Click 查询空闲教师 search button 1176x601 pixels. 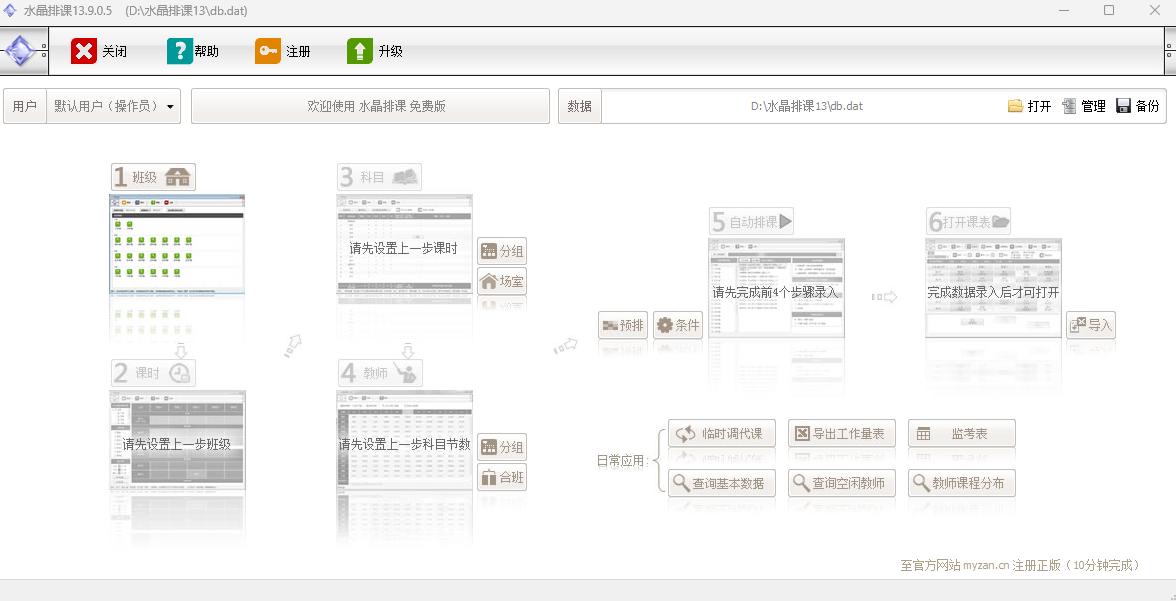coord(842,483)
